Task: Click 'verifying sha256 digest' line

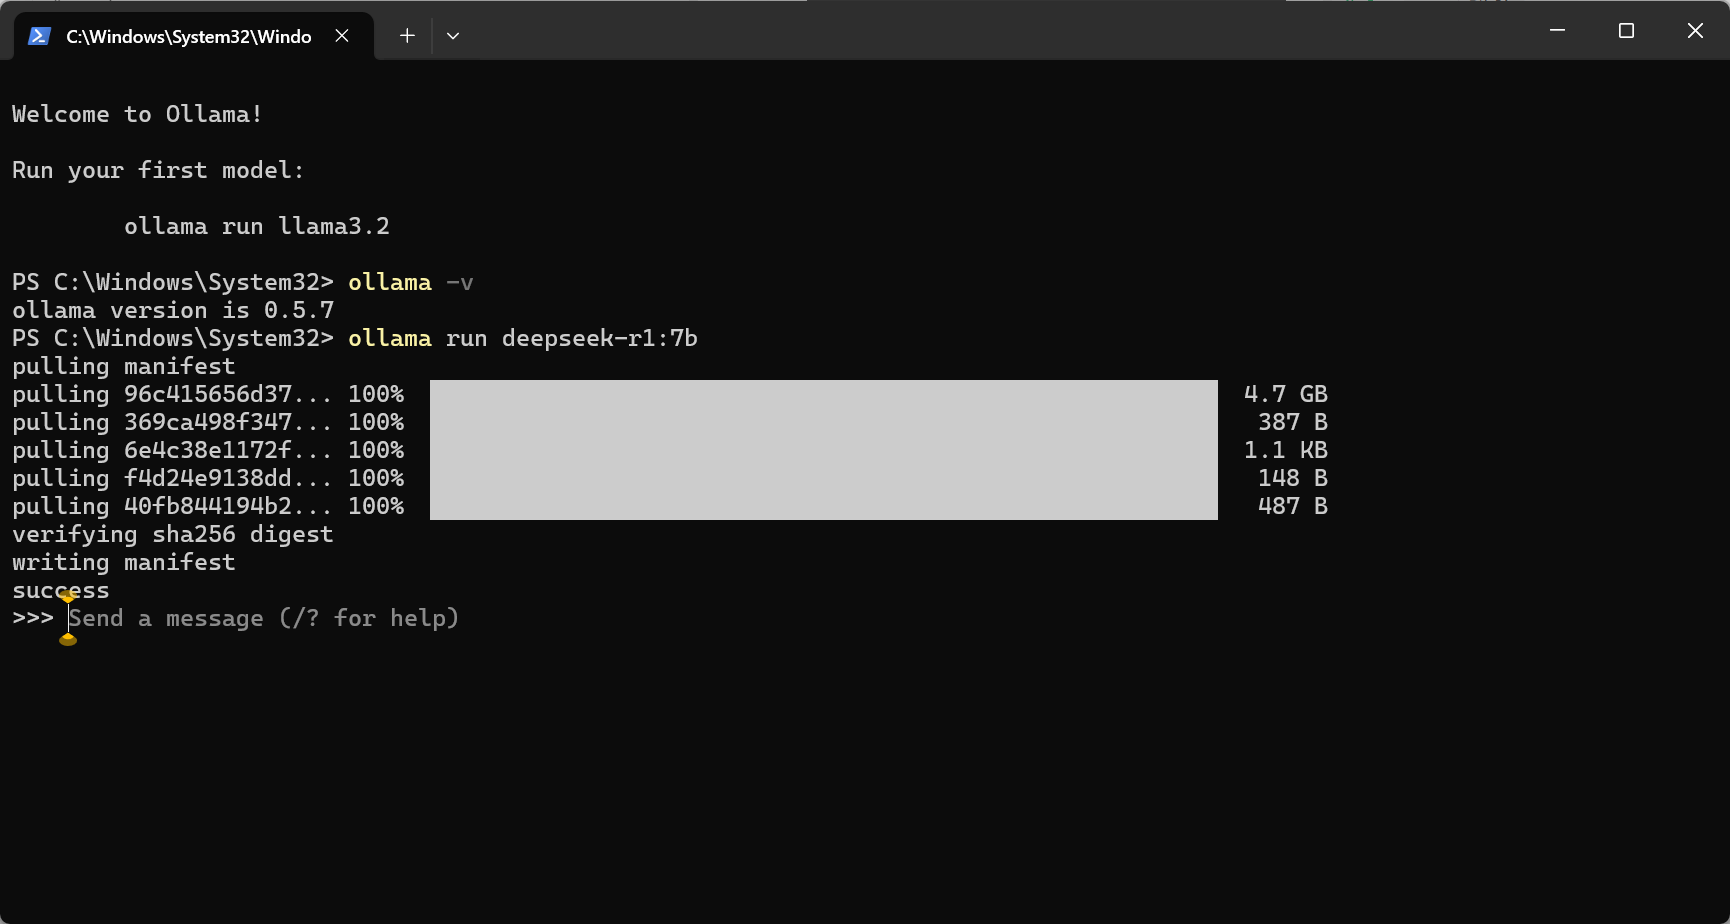Action: (173, 534)
